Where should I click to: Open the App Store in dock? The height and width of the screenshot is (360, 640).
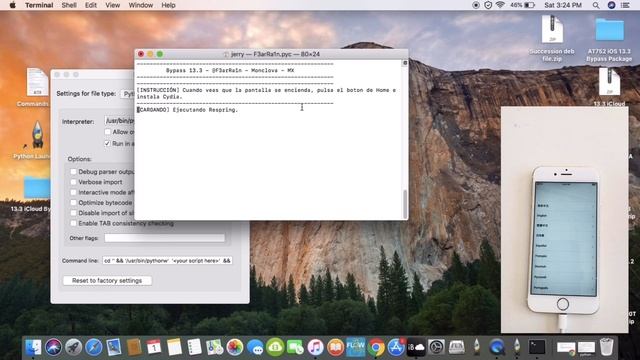click(x=396, y=347)
